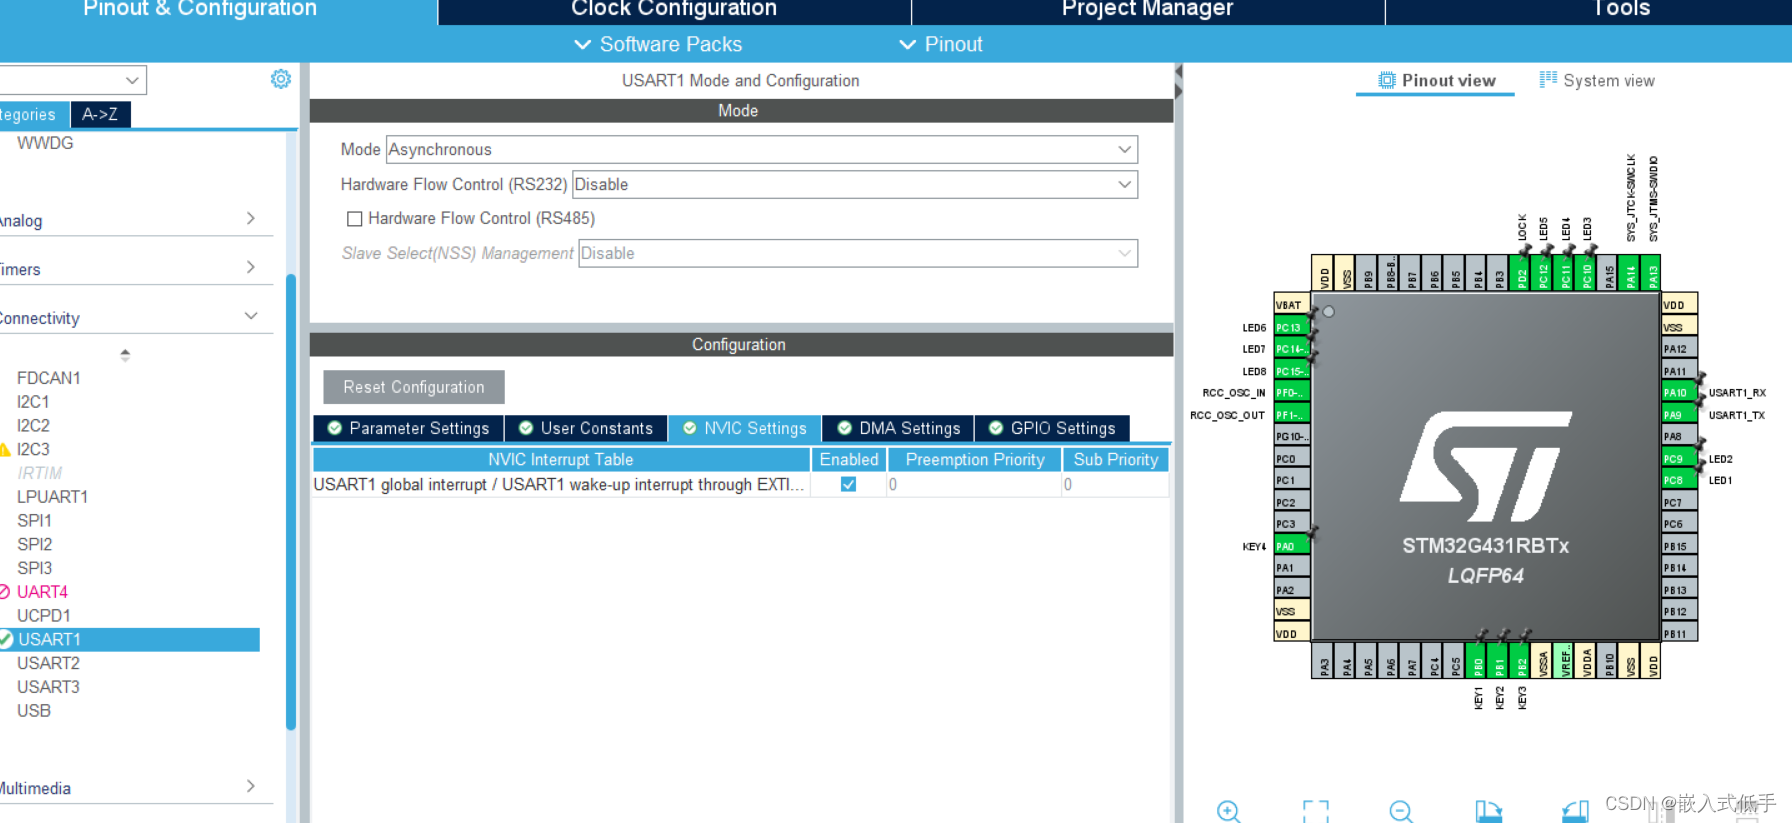Click the PF1 RCC_OSC_OUT pin
1792x823 pixels.
[x=1292, y=415]
